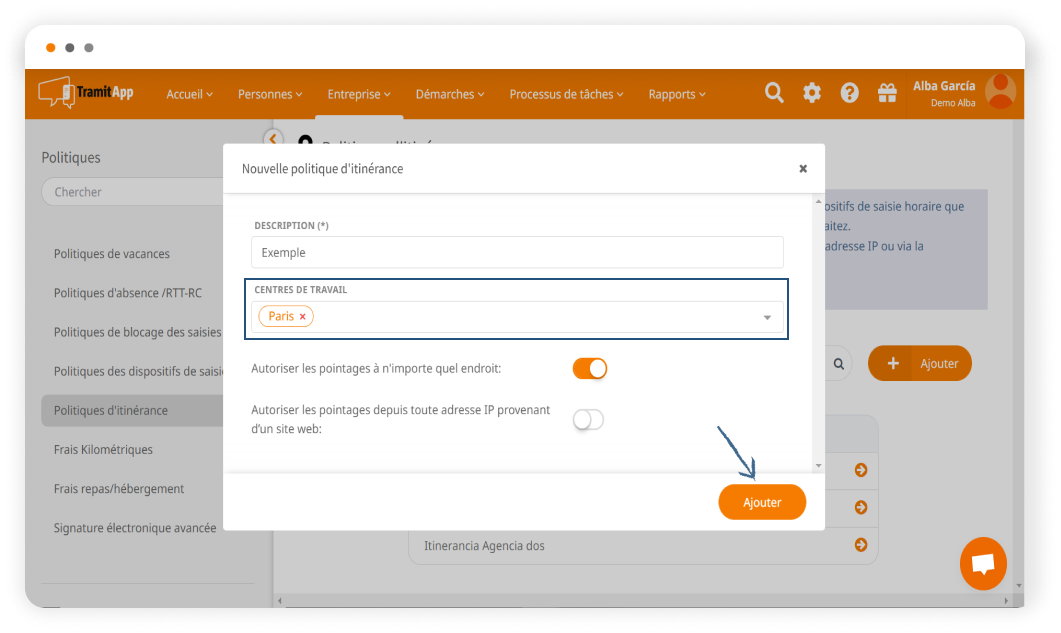Open the gift box icon

coord(887,93)
